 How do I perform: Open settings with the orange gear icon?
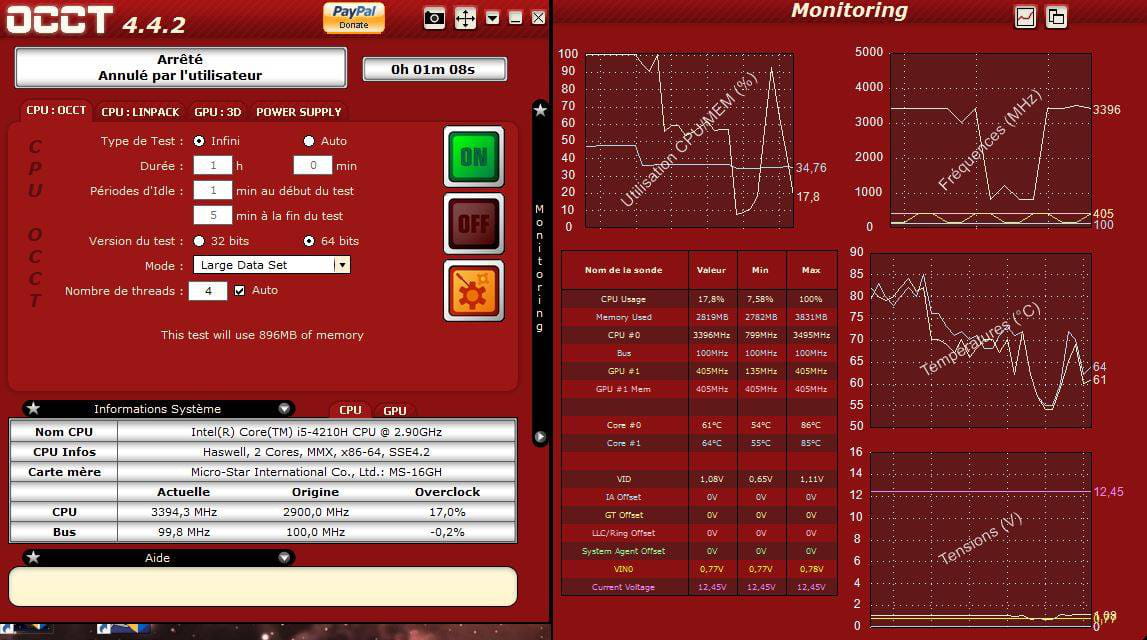click(x=474, y=290)
